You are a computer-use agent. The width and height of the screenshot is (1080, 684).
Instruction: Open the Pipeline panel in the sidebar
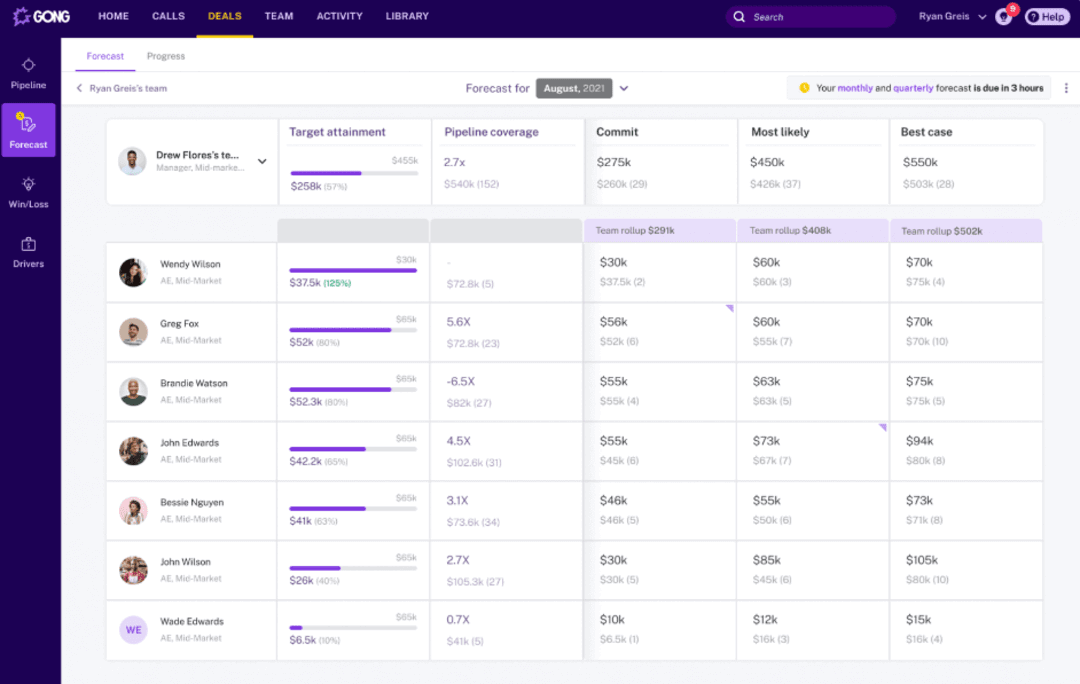28,72
